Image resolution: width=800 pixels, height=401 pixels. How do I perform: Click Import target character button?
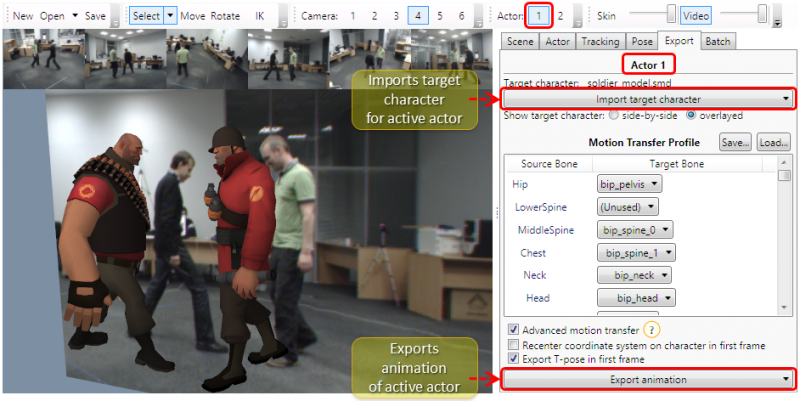648,99
